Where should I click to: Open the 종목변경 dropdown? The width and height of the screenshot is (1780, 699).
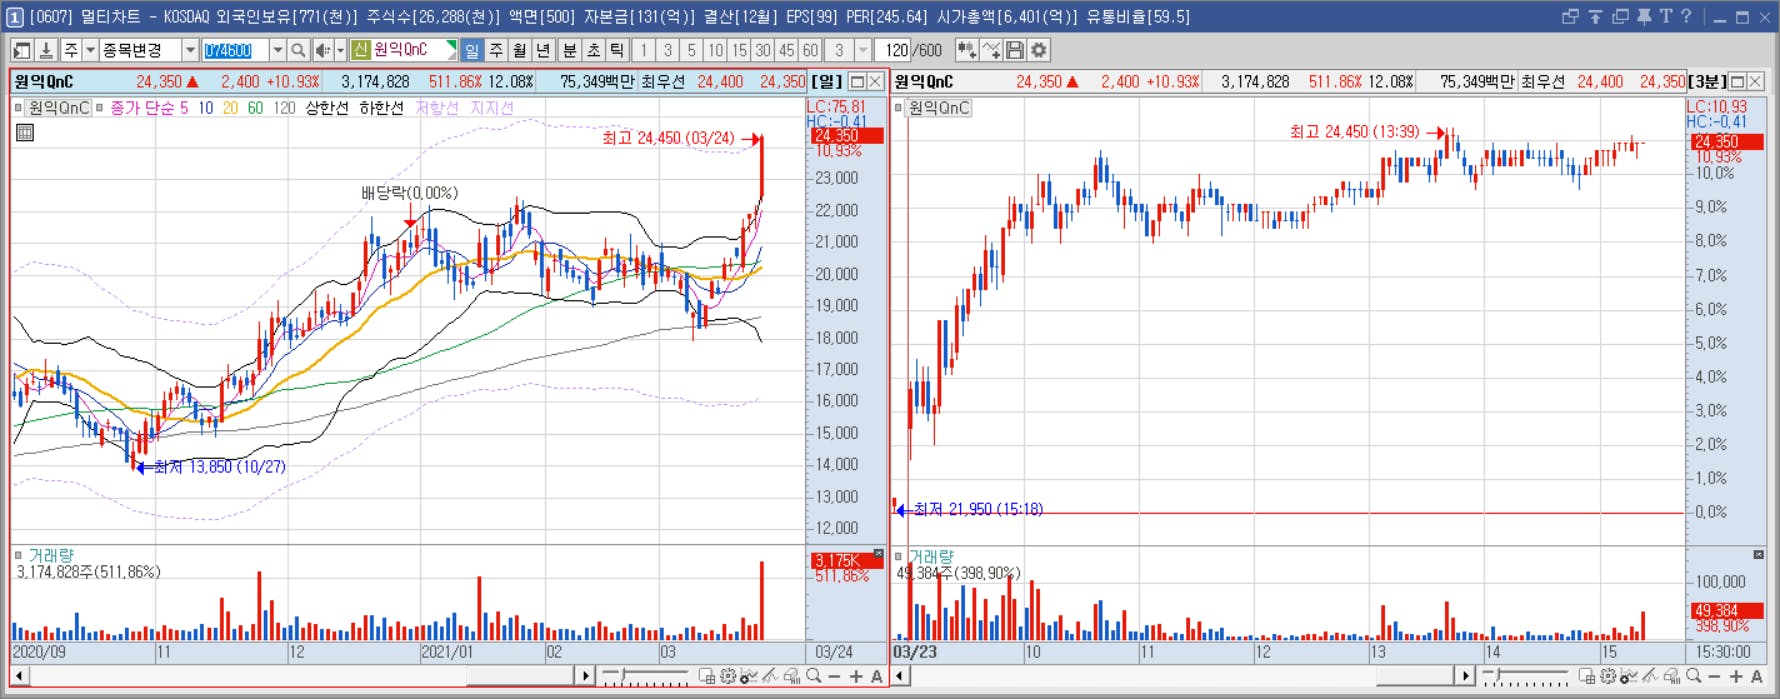tap(189, 50)
